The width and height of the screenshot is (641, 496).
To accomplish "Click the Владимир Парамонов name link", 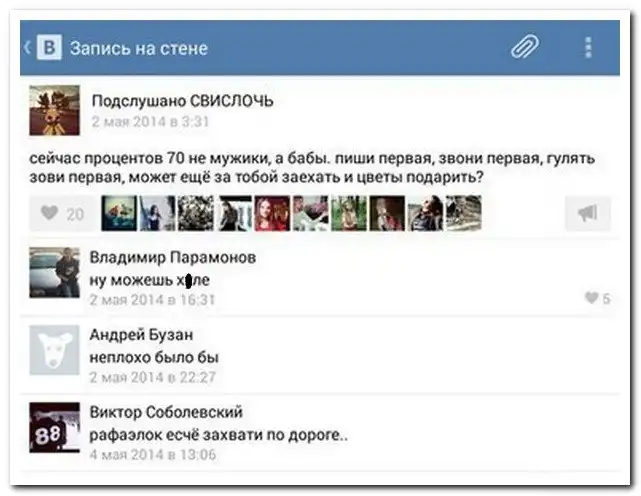I will 172,258.
